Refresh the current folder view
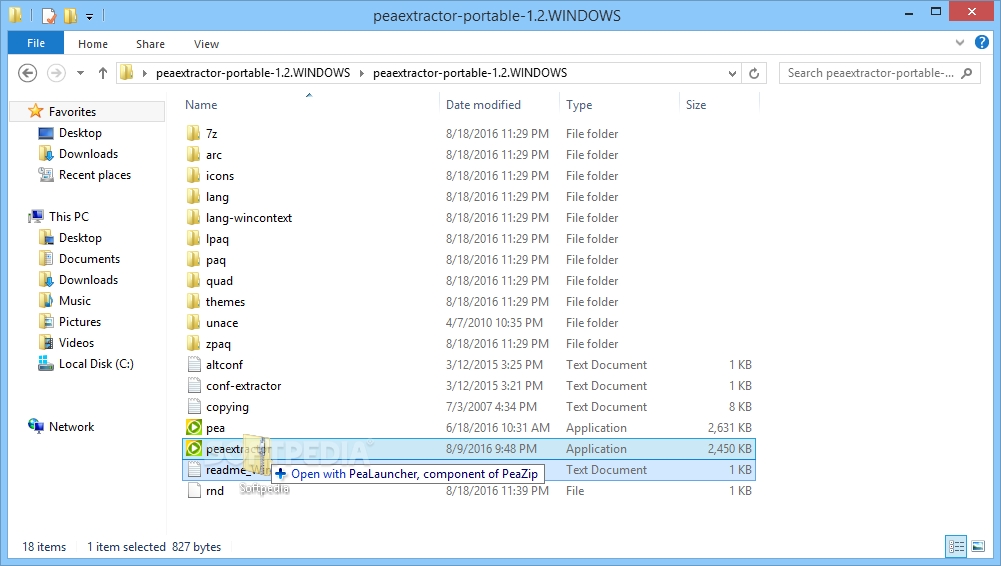 click(x=753, y=73)
